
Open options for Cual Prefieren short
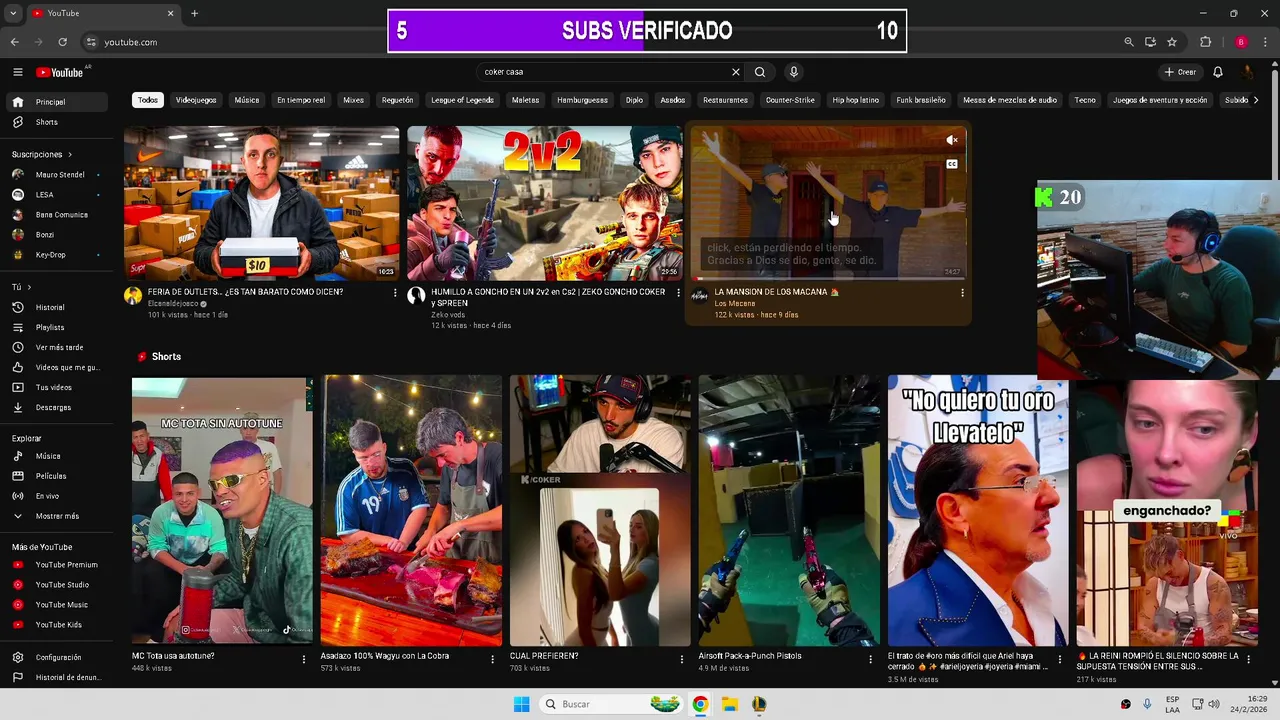tap(681, 659)
